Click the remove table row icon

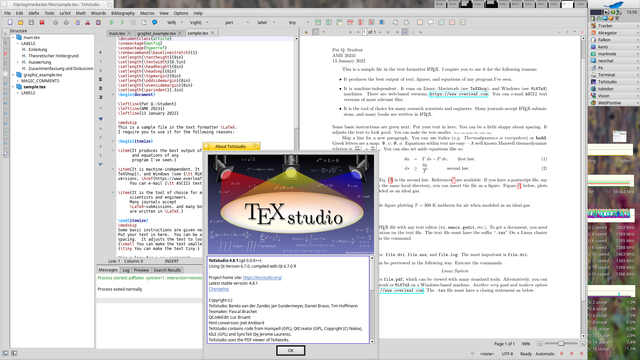point(350,22)
